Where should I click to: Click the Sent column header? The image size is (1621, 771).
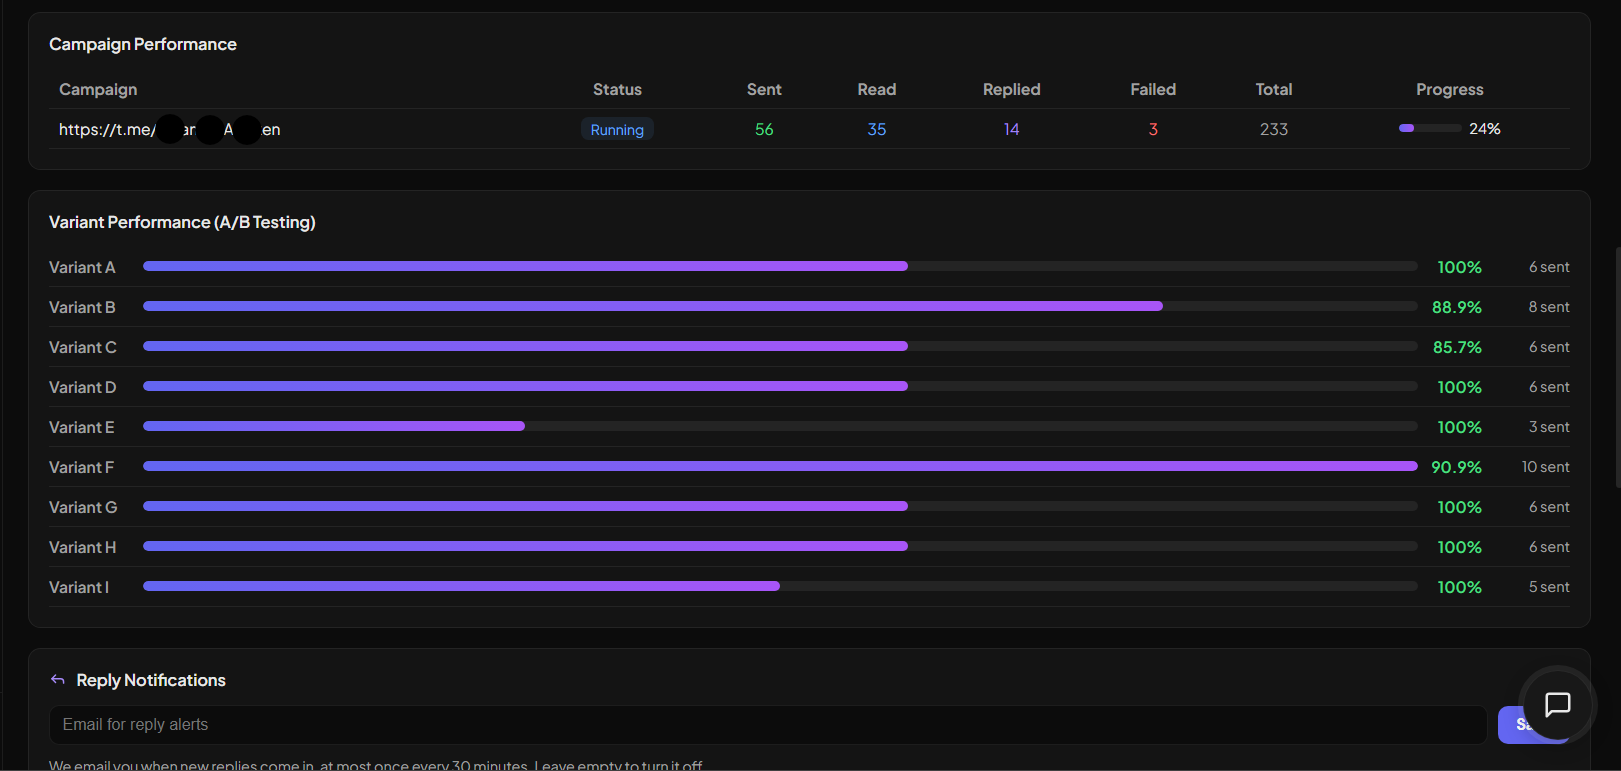point(764,89)
